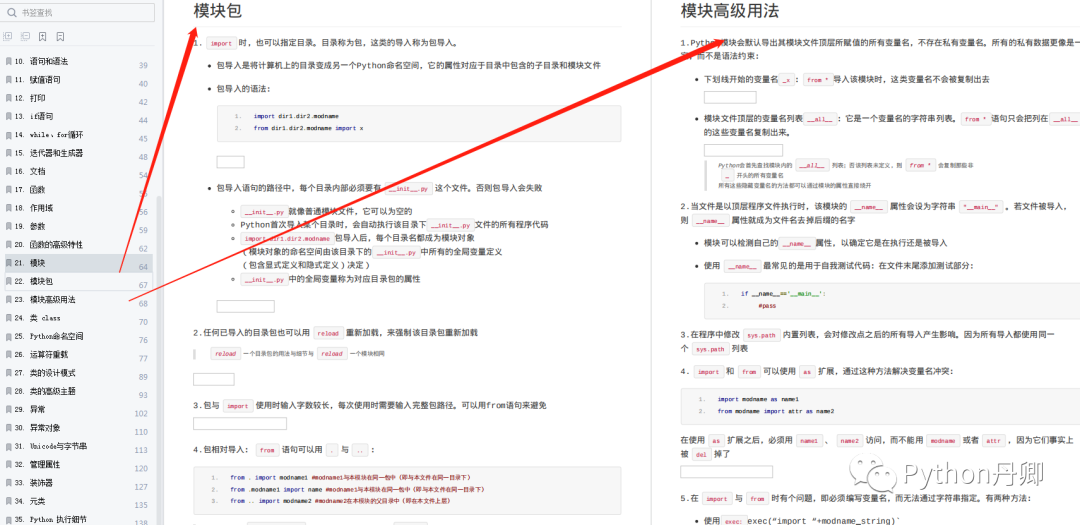Click code line 'from dir1.dir2.modname import x'
The width and height of the screenshot is (1080, 525).
coord(309,128)
